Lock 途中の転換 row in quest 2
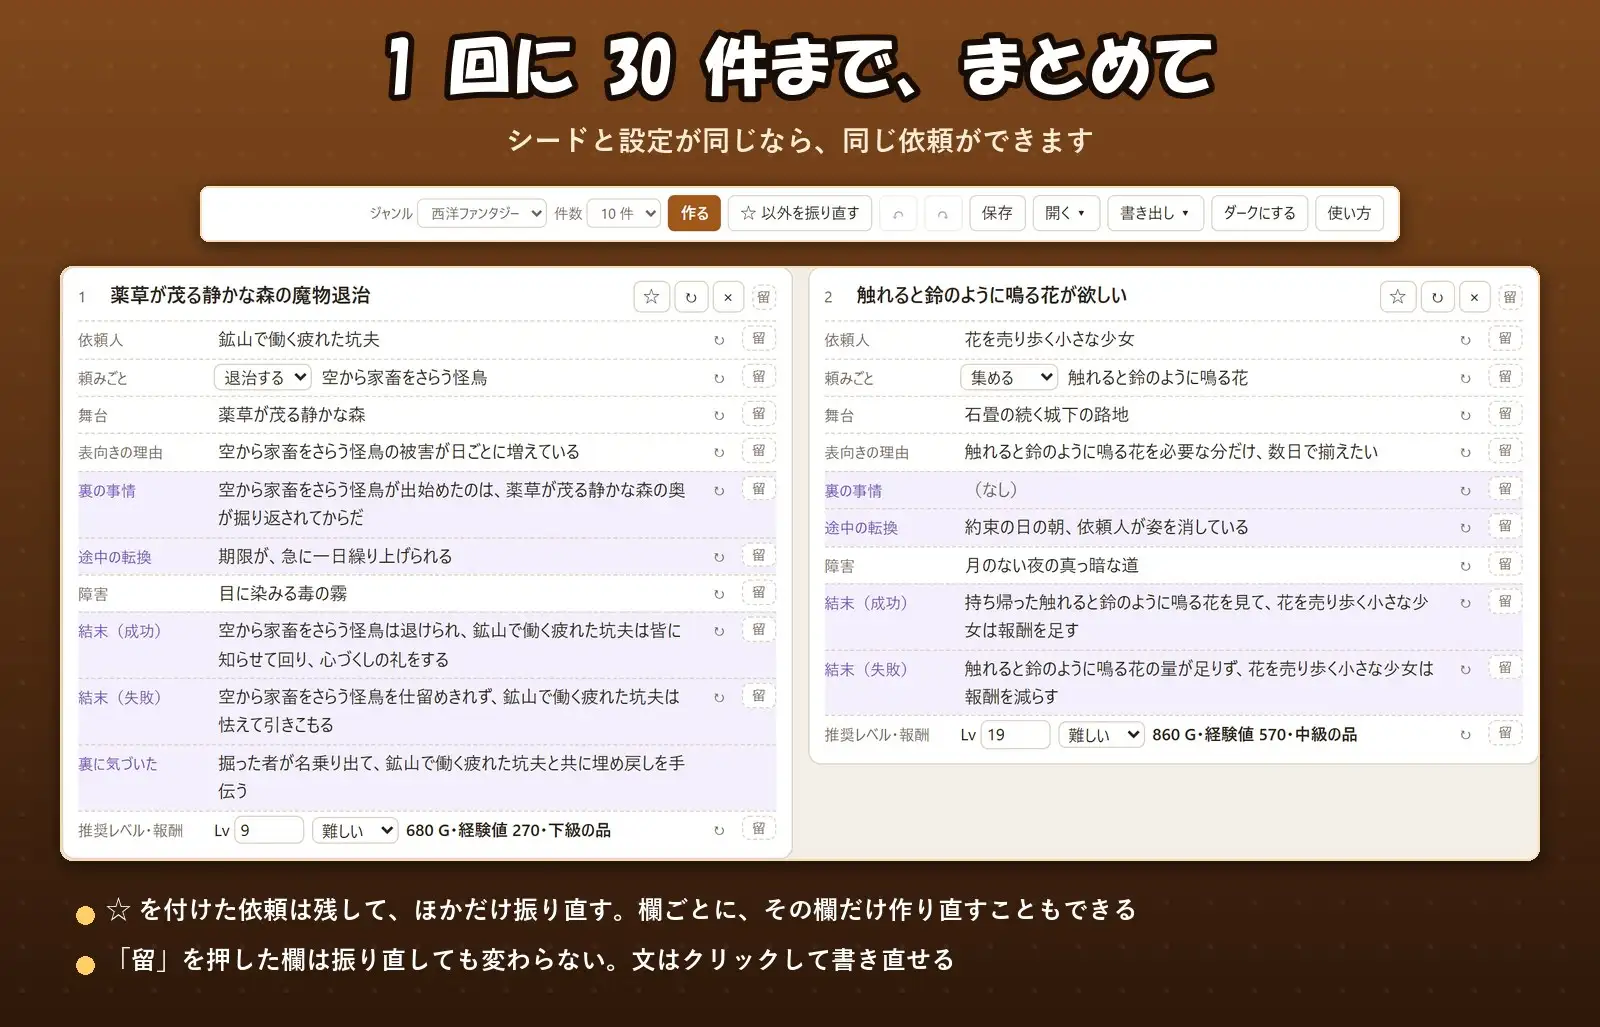The image size is (1600, 1027). 1505,526
